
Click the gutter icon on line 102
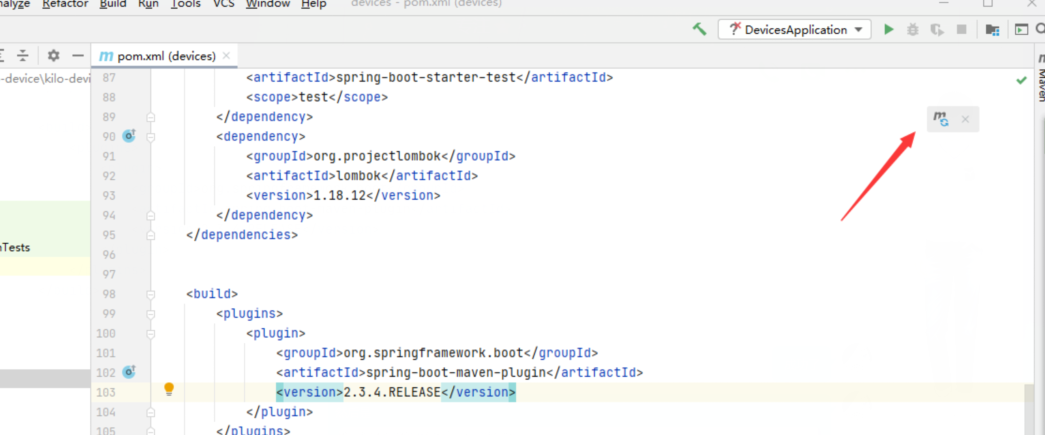point(129,372)
